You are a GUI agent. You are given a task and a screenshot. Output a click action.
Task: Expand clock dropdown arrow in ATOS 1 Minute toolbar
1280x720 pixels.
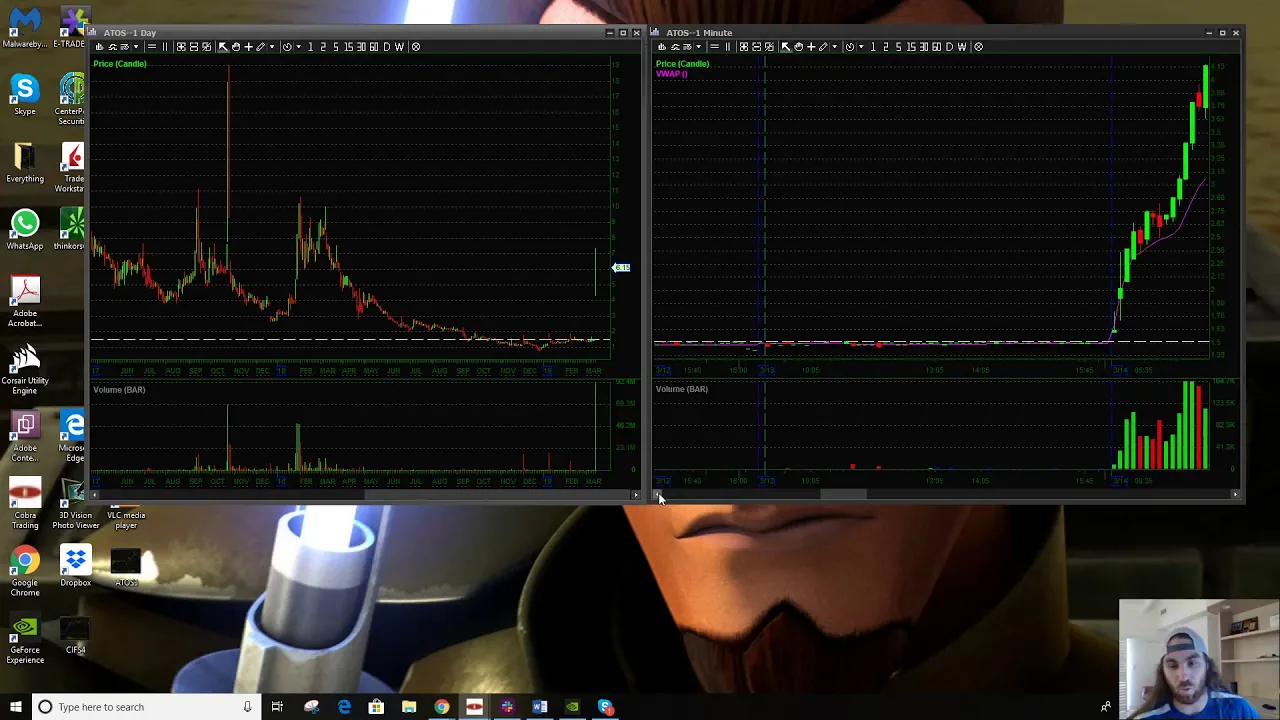pos(861,46)
